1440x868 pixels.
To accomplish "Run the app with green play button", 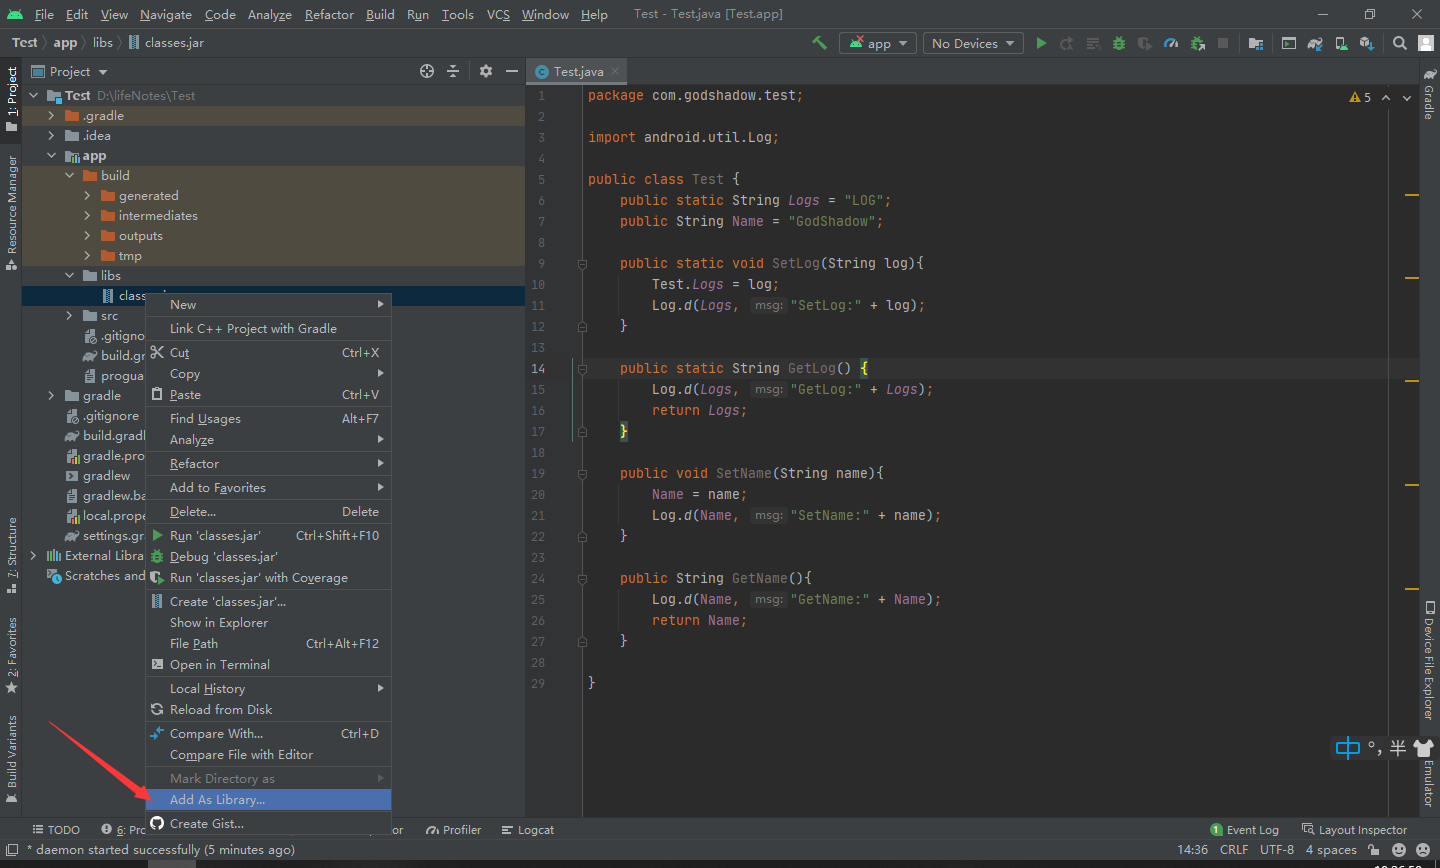I will tap(1041, 43).
